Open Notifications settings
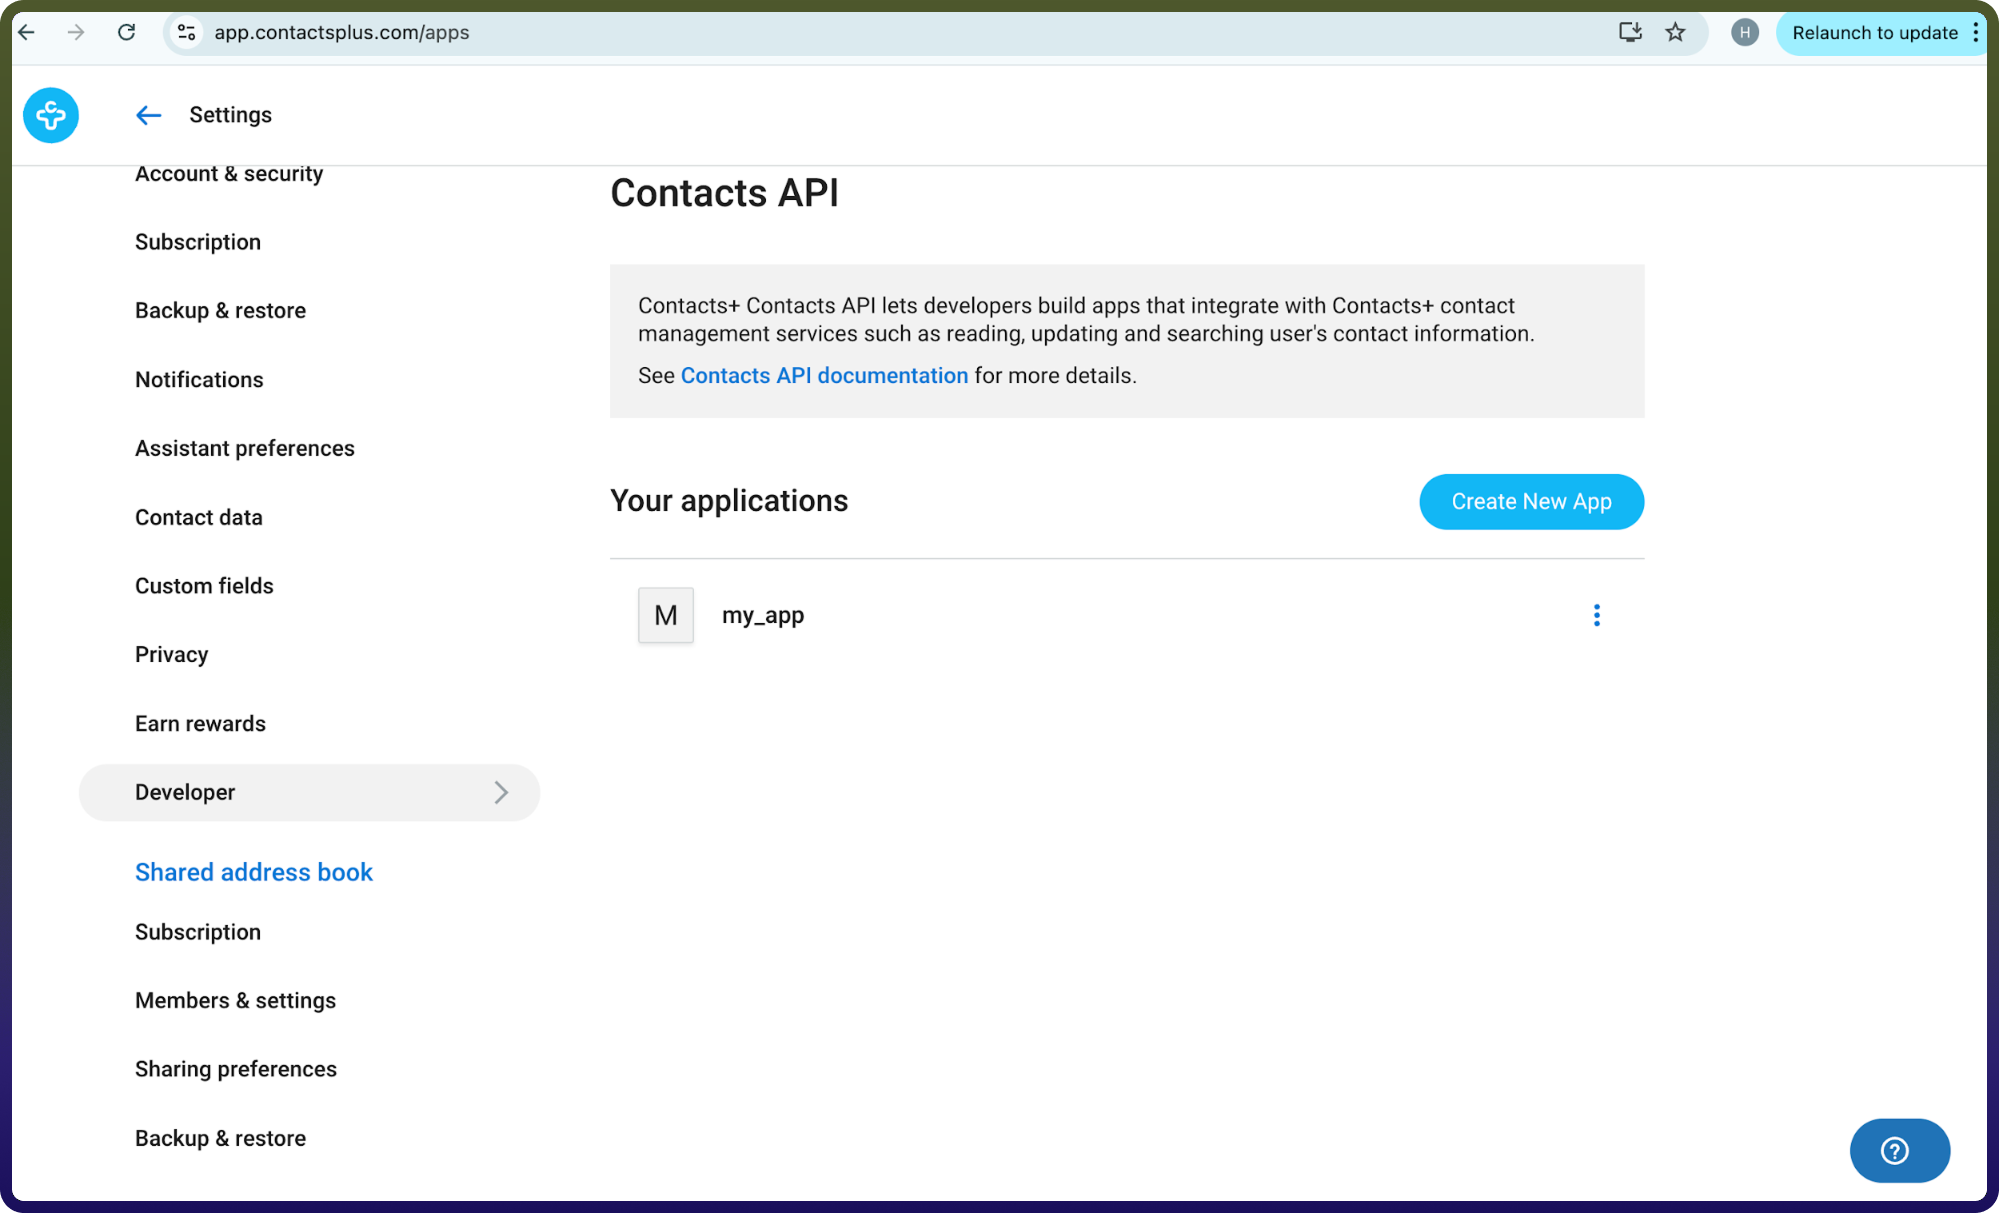Image resolution: width=1999 pixels, height=1213 pixels. tap(199, 380)
